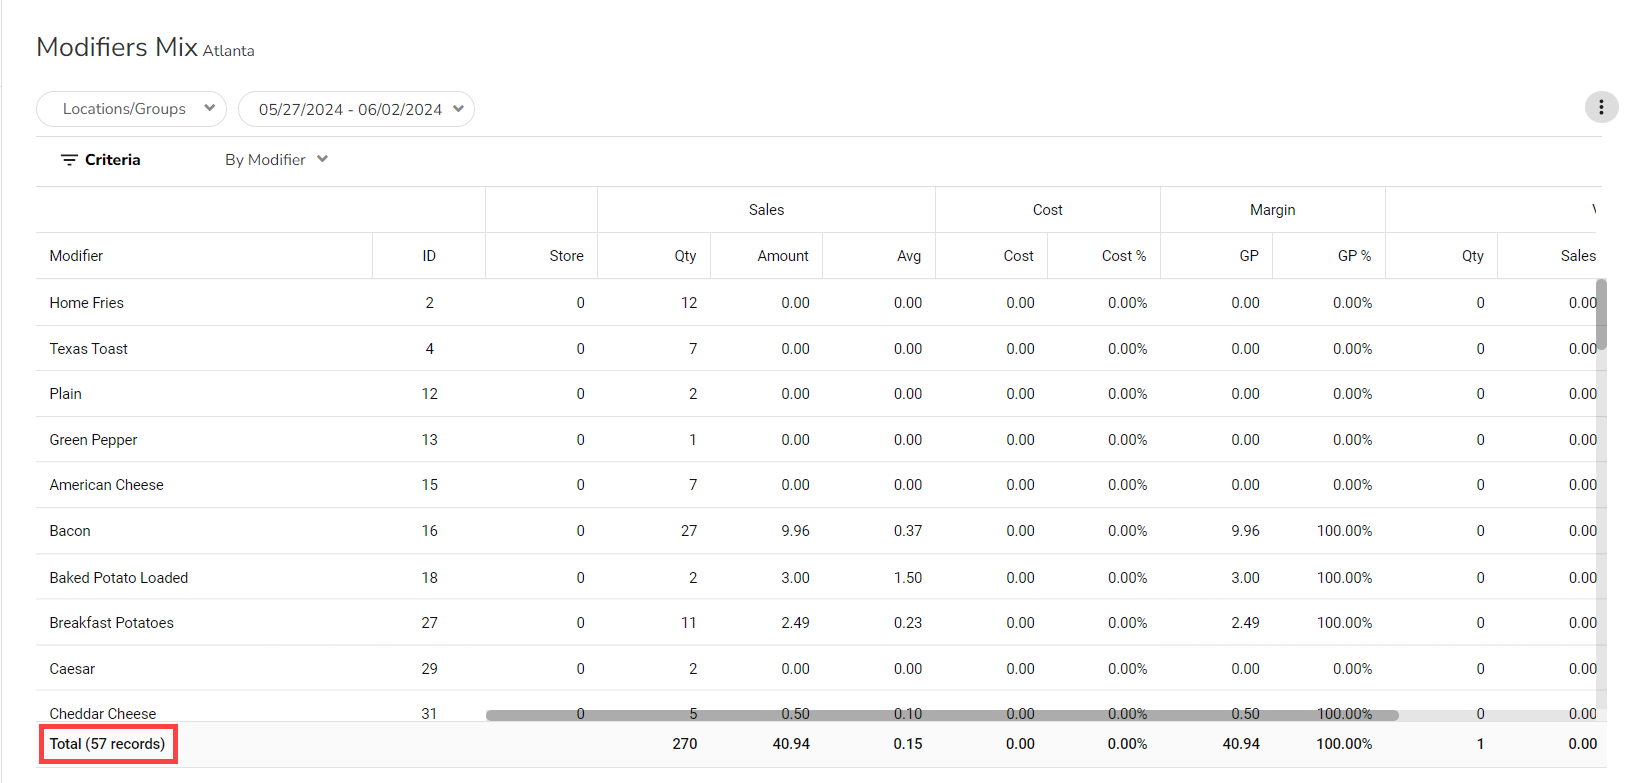Sort by the Modifier column header
This screenshot has width=1634, height=783.
(x=77, y=256)
